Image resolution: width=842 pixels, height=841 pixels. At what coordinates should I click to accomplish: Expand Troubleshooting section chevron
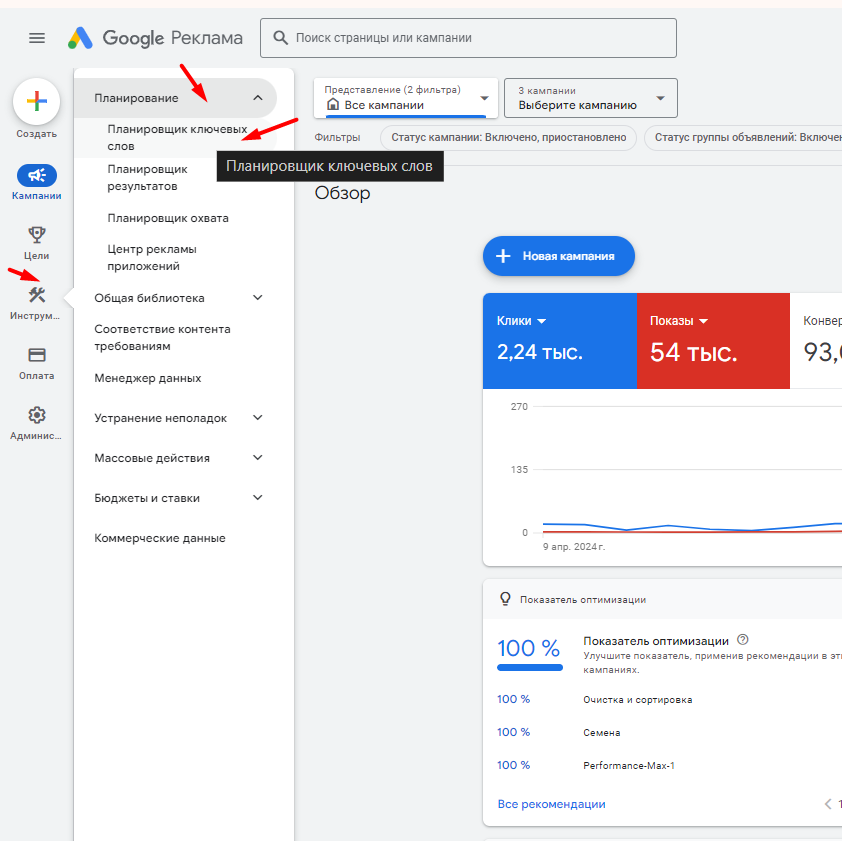tap(257, 417)
